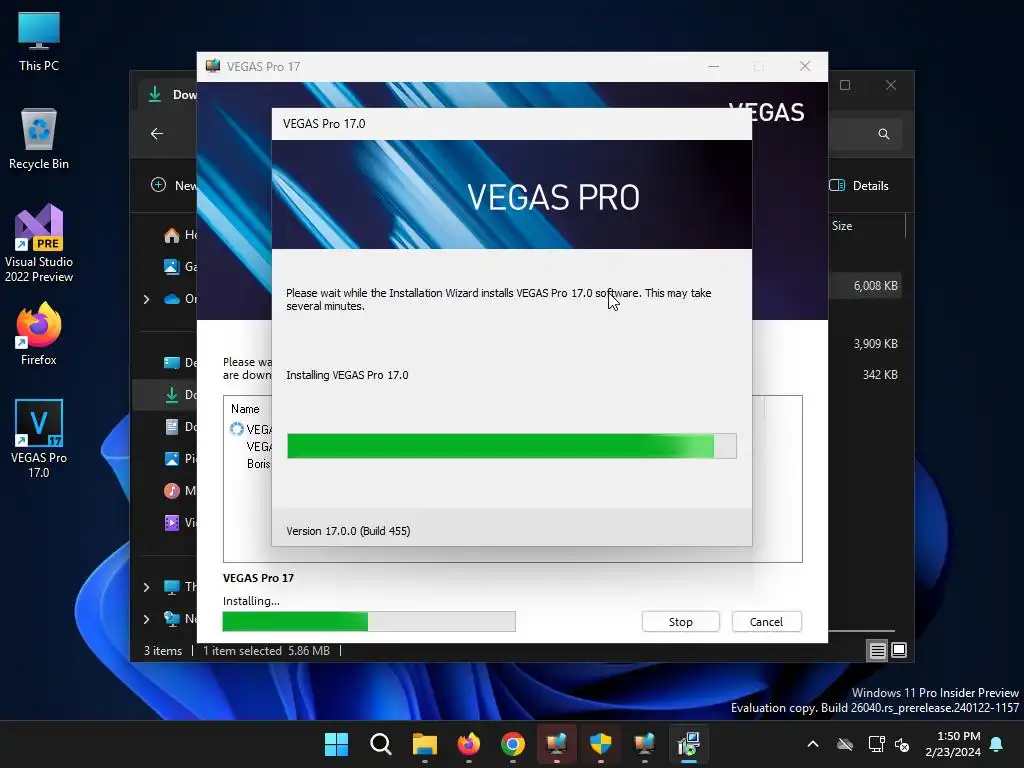This screenshot has height=768, width=1024.
Task: Select the Pictures icon in Explorer sidebar
Action: tap(172, 459)
